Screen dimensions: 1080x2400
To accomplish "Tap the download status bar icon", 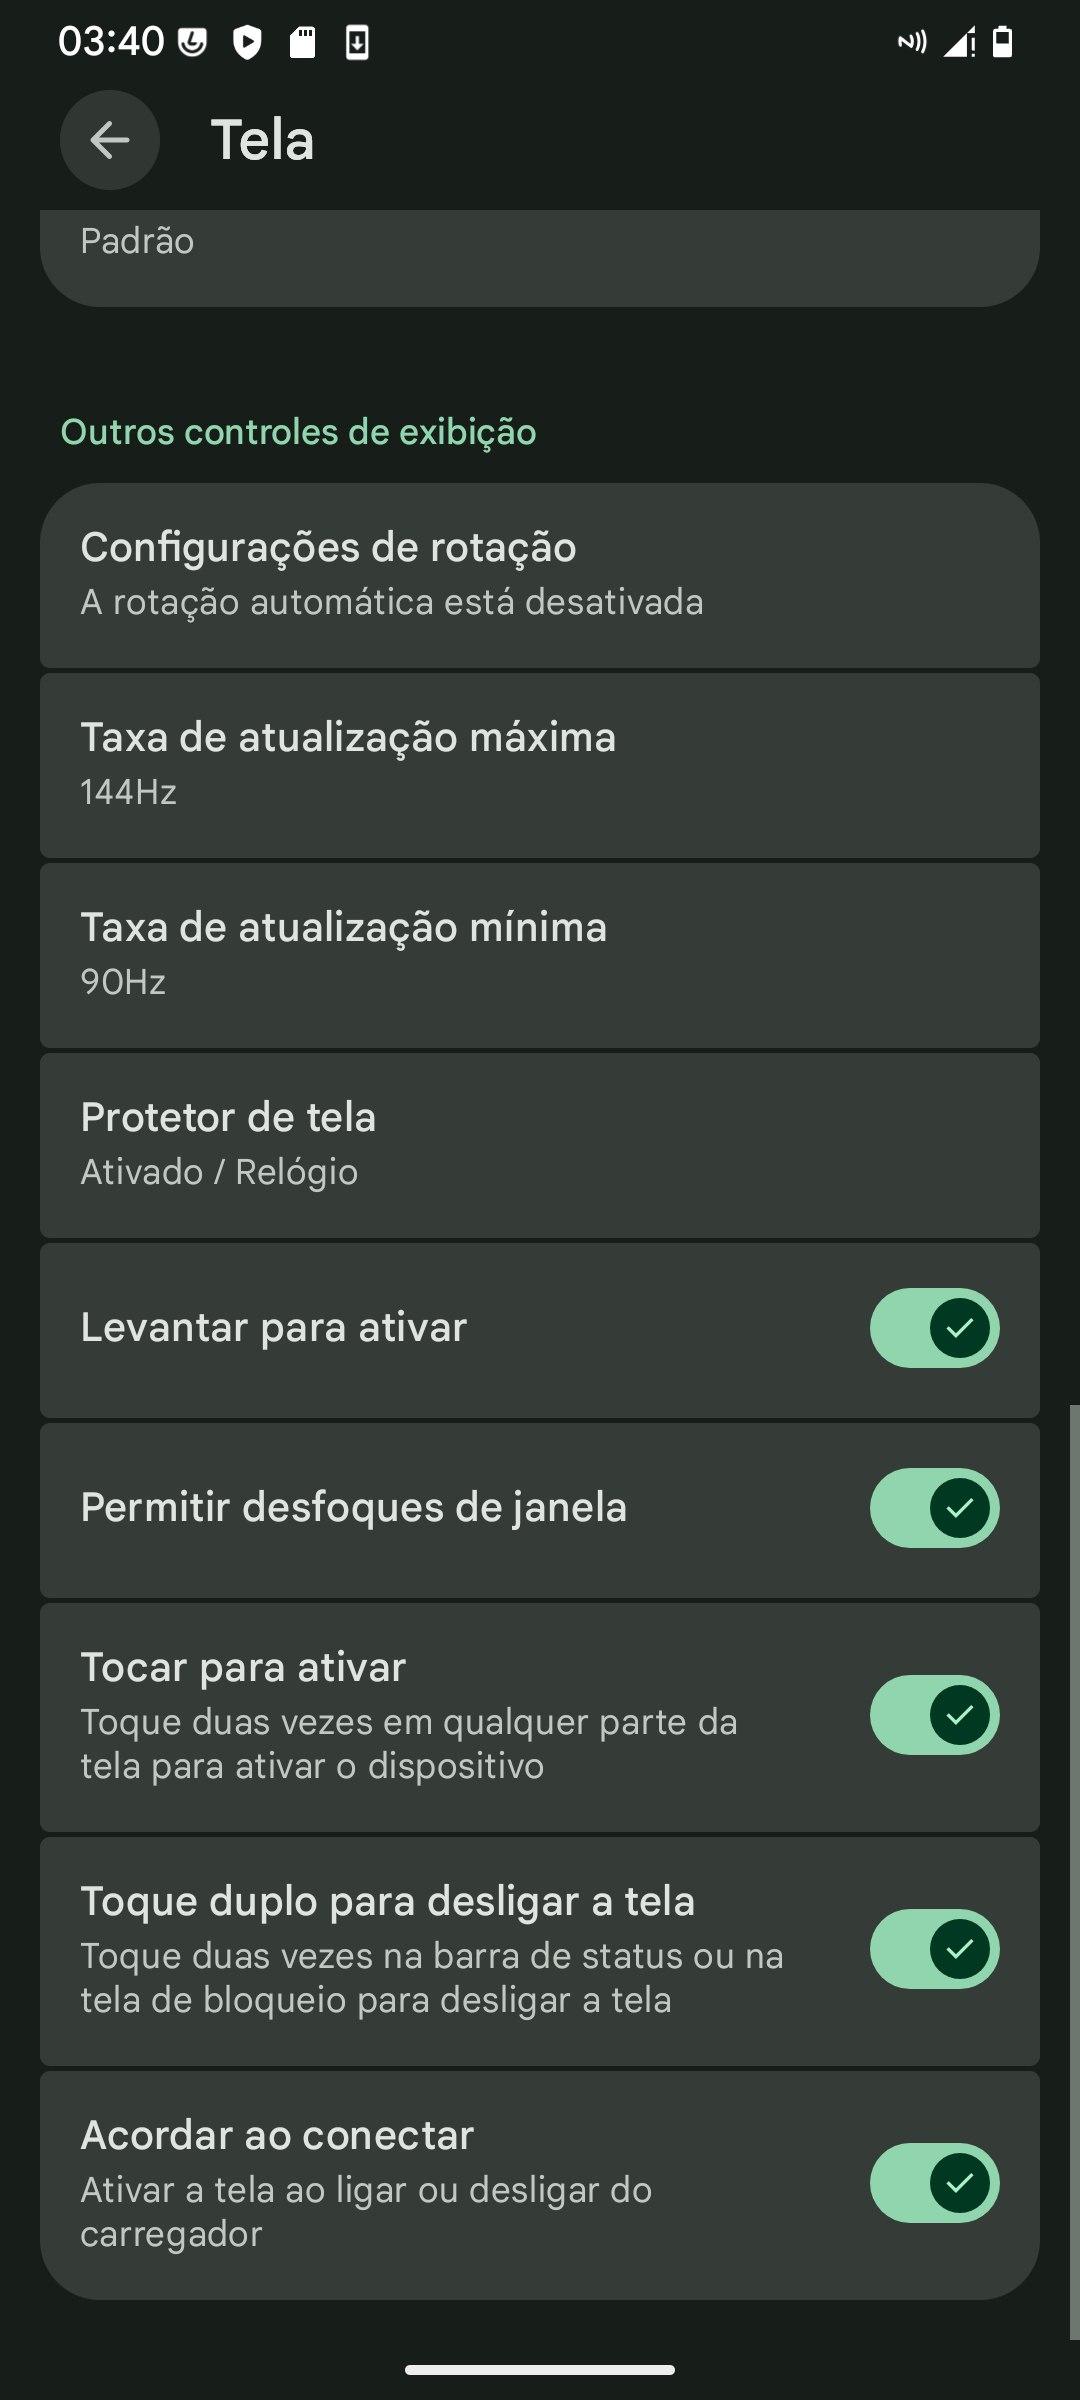I will [x=357, y=42].
